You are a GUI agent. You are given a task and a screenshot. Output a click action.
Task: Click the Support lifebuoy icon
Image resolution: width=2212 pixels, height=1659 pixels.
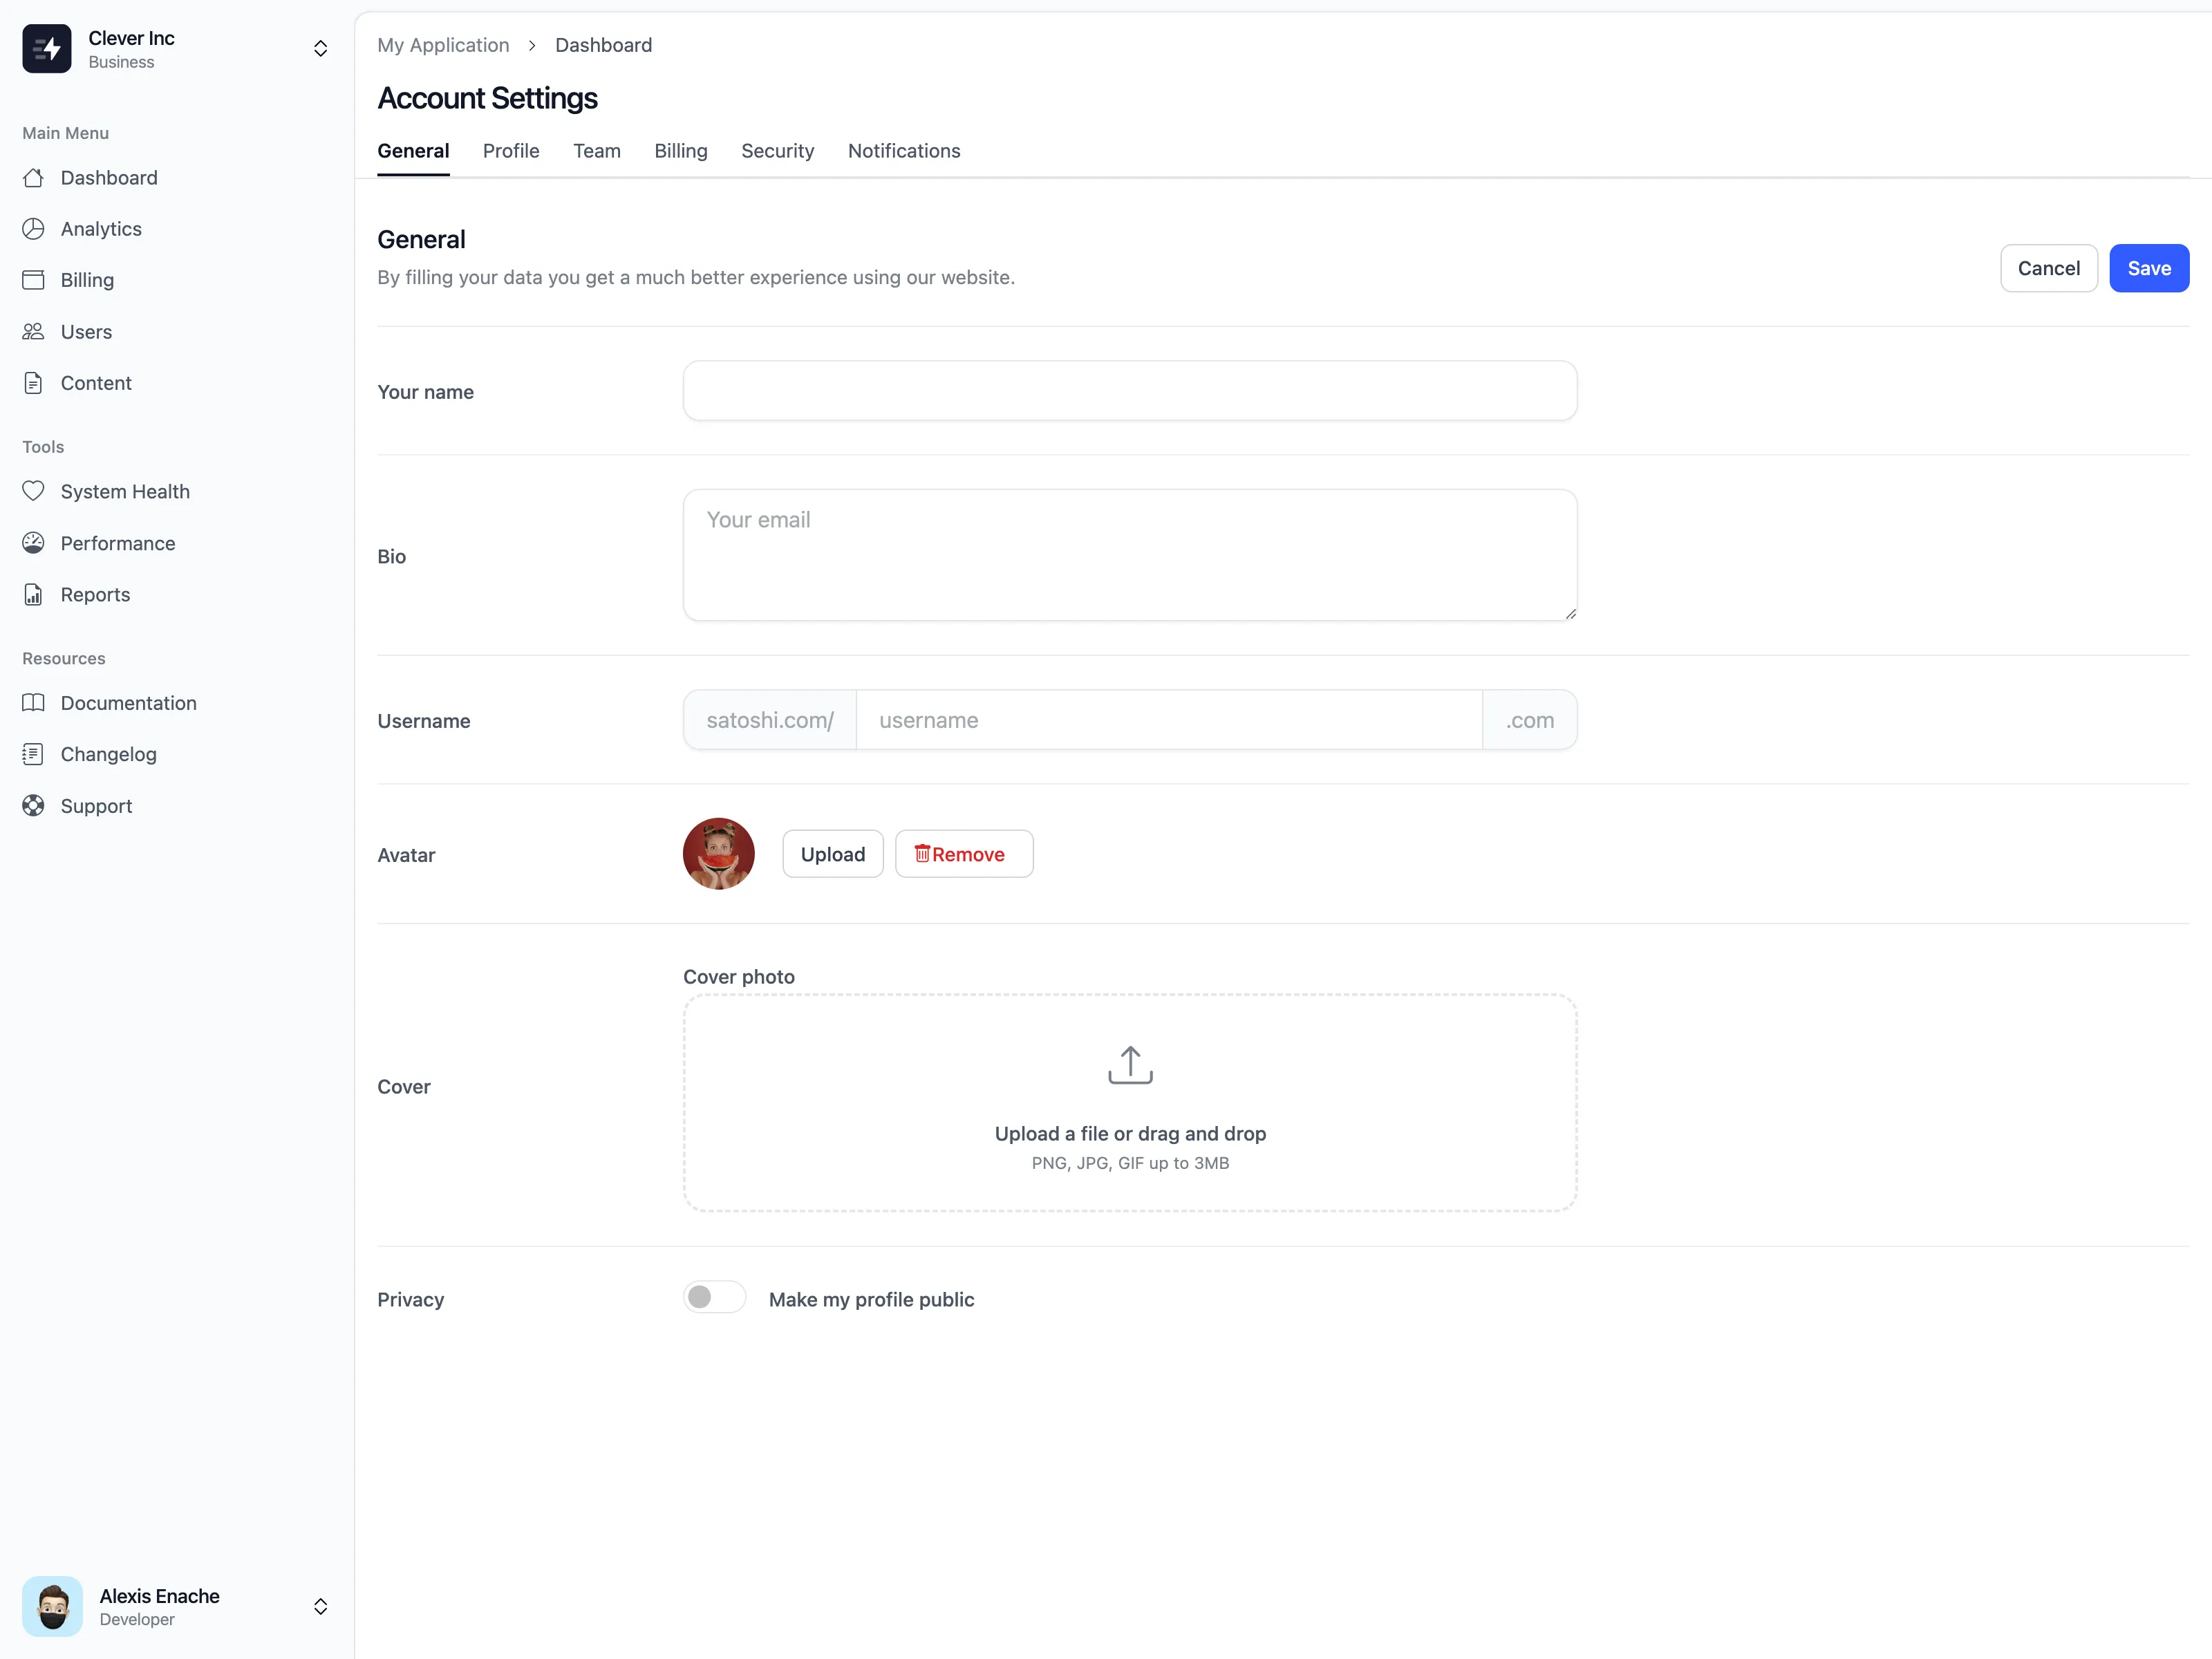coord(33,806)
